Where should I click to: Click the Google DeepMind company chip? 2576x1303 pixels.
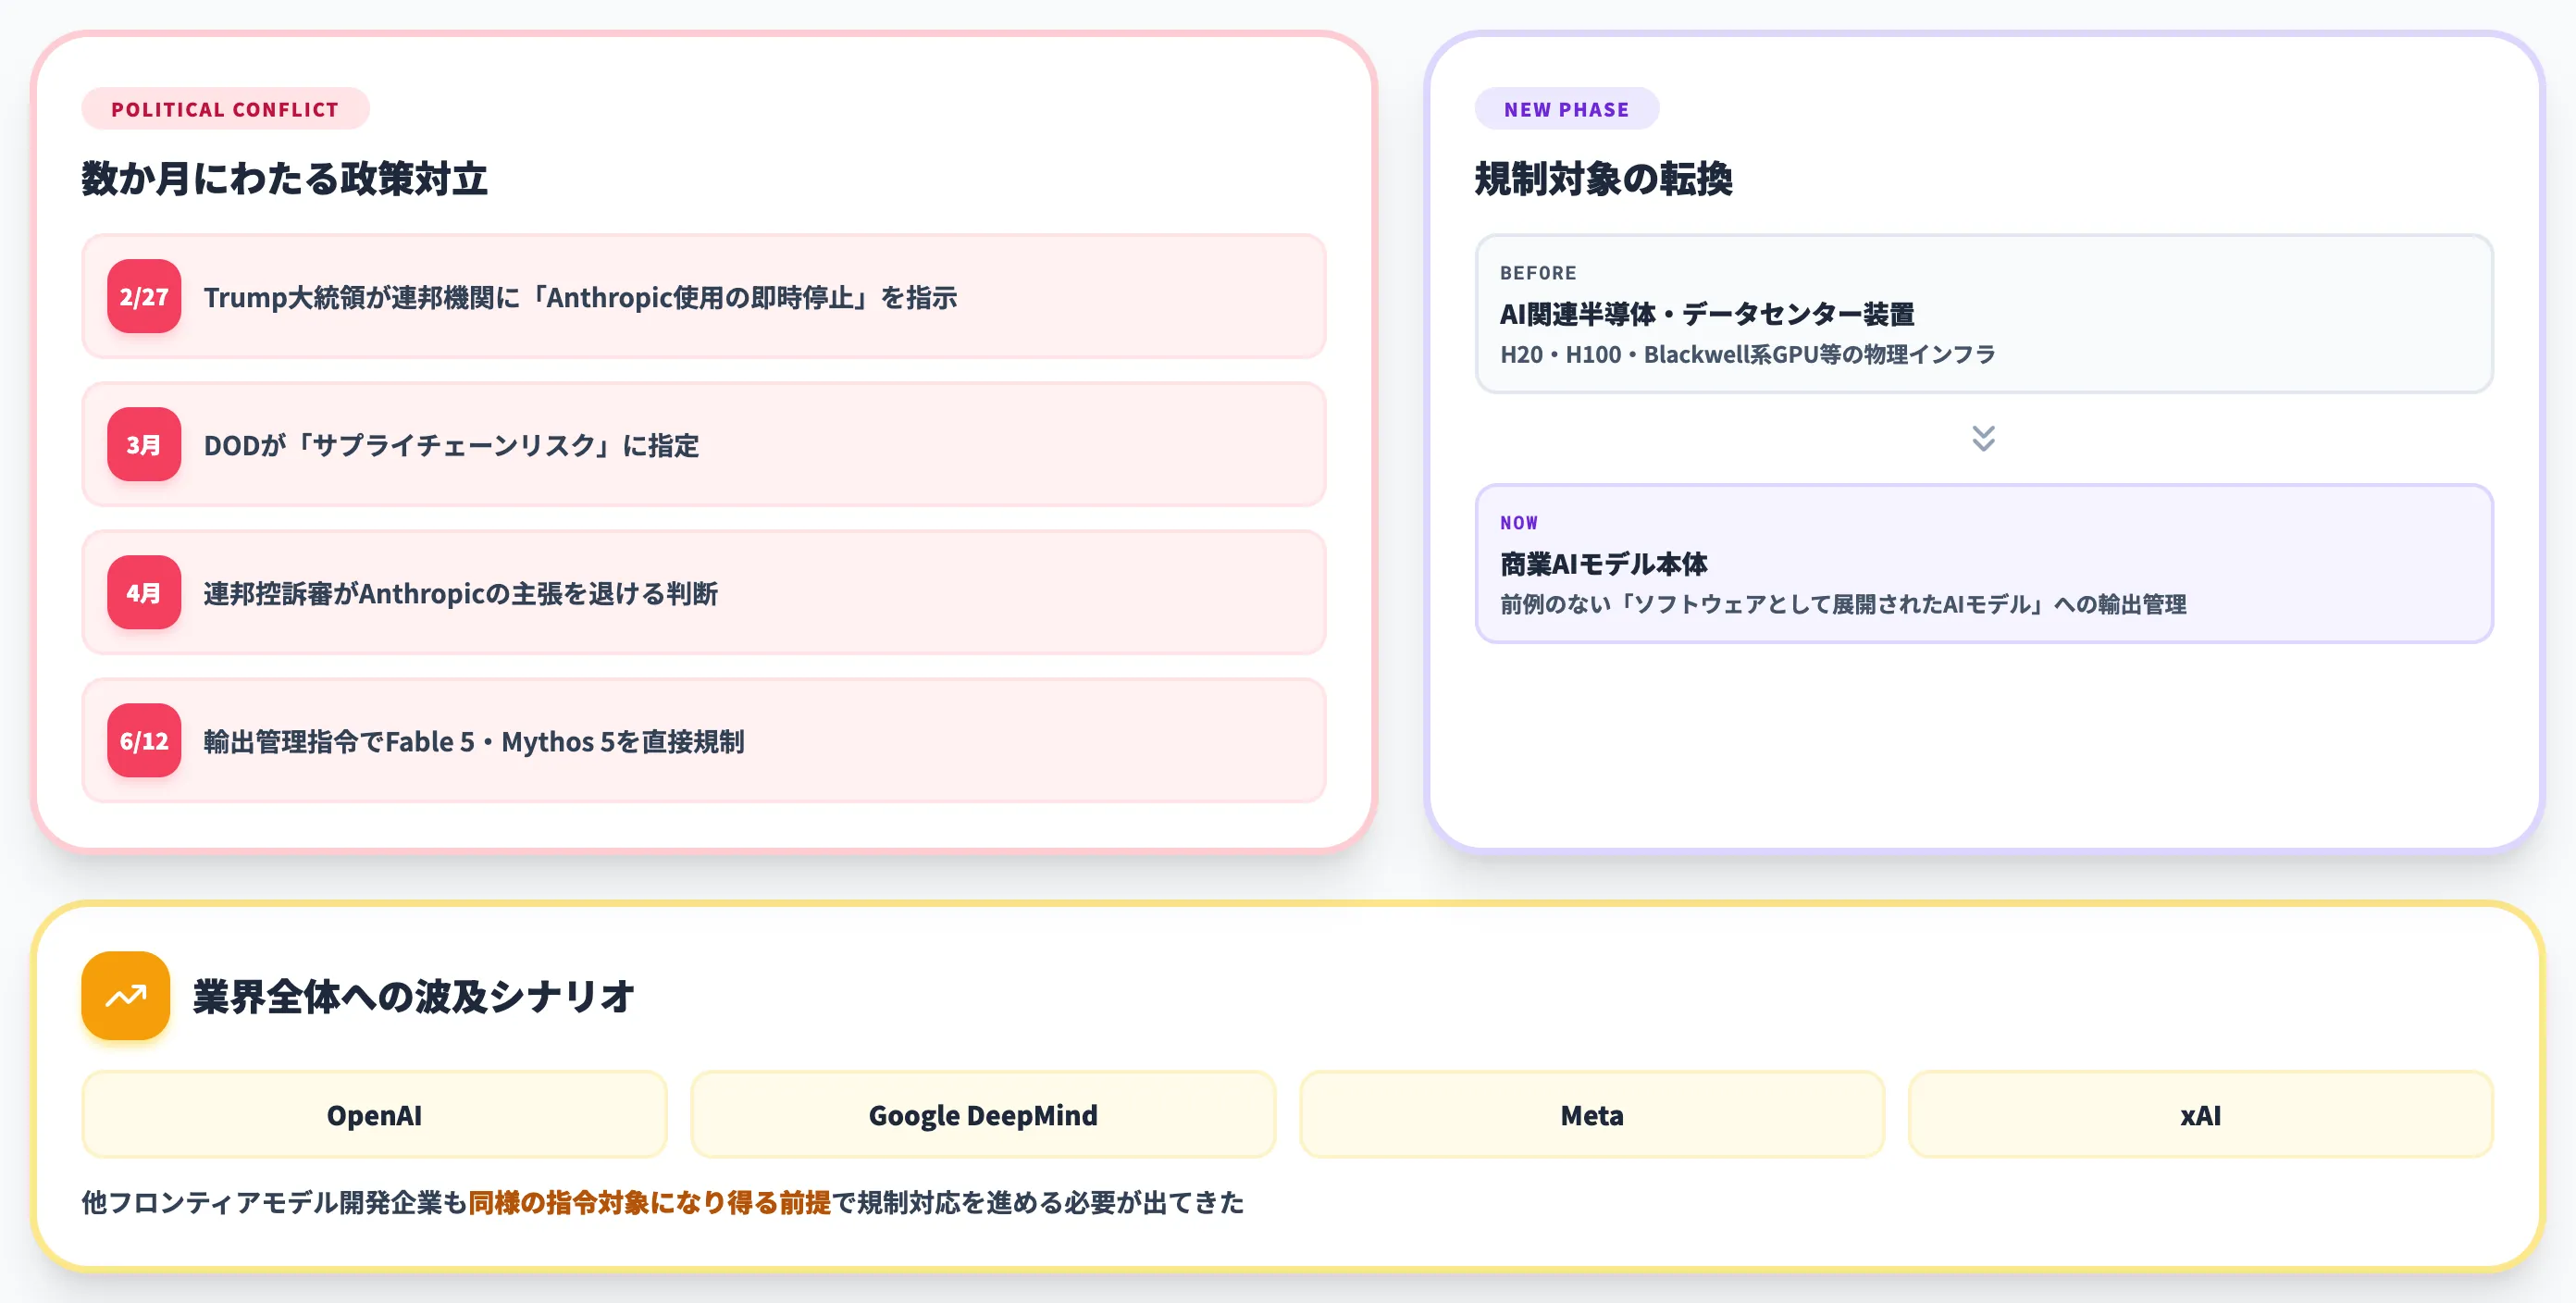click(983, 1114)
